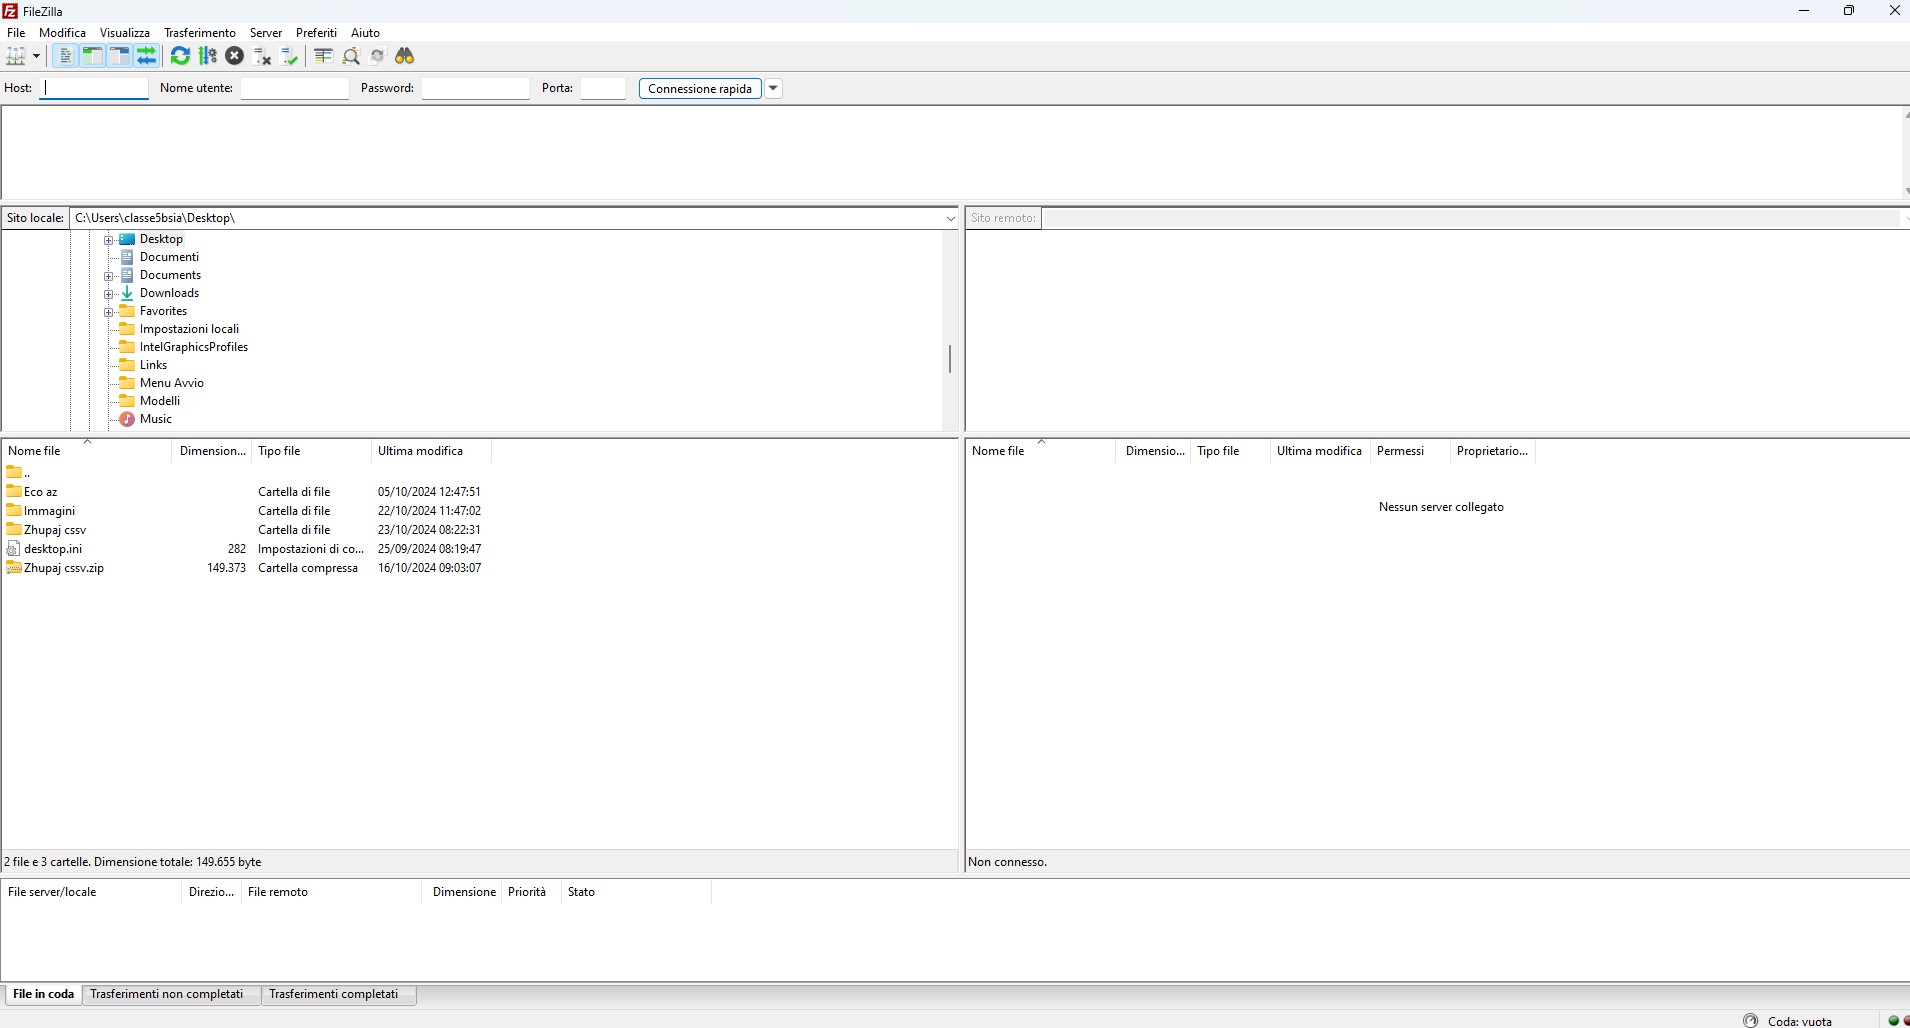Click the Connessione rapida button

pyautogui.click(x=700, y=88)
